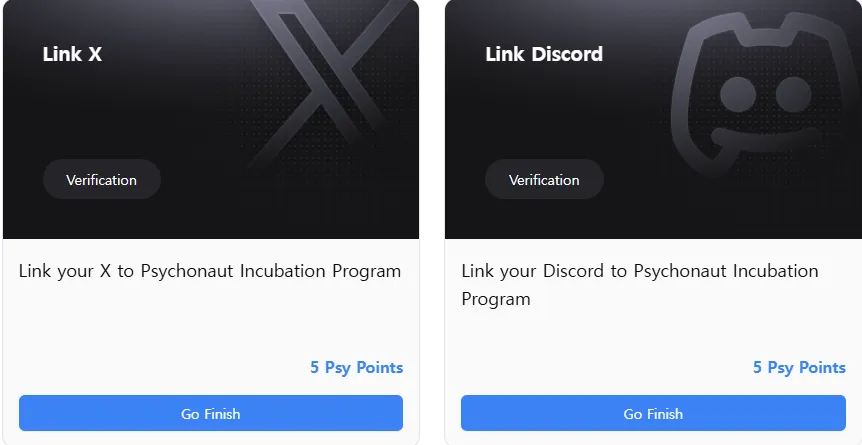Click the "Link Discord" card title
Image resolution: width=862 pixels, height=445 pixels.
tap(544, 54)
